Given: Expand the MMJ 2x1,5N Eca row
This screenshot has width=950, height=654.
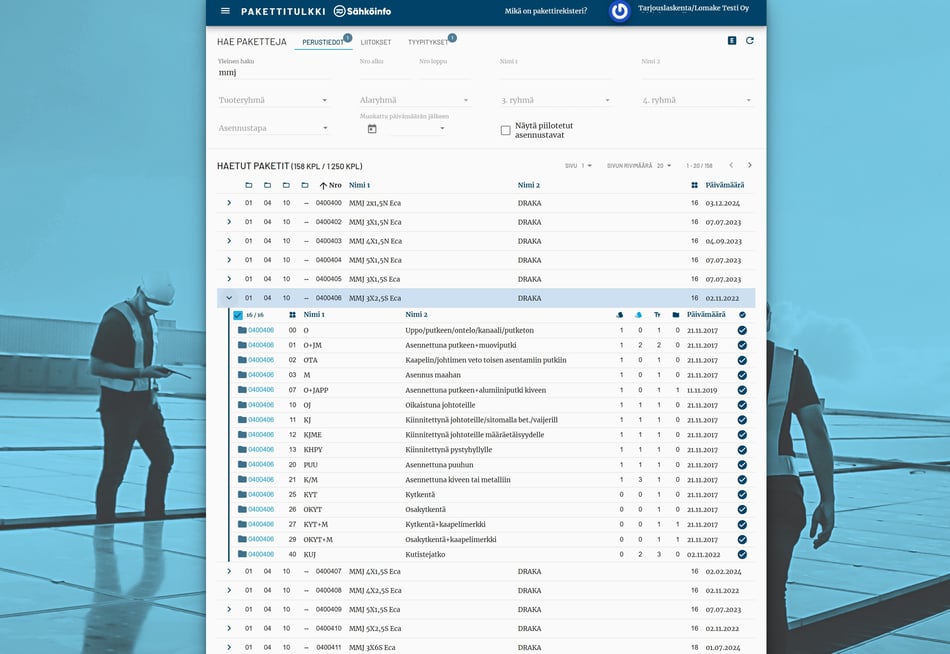Looking at the screenshot, I should coord(229,203).
